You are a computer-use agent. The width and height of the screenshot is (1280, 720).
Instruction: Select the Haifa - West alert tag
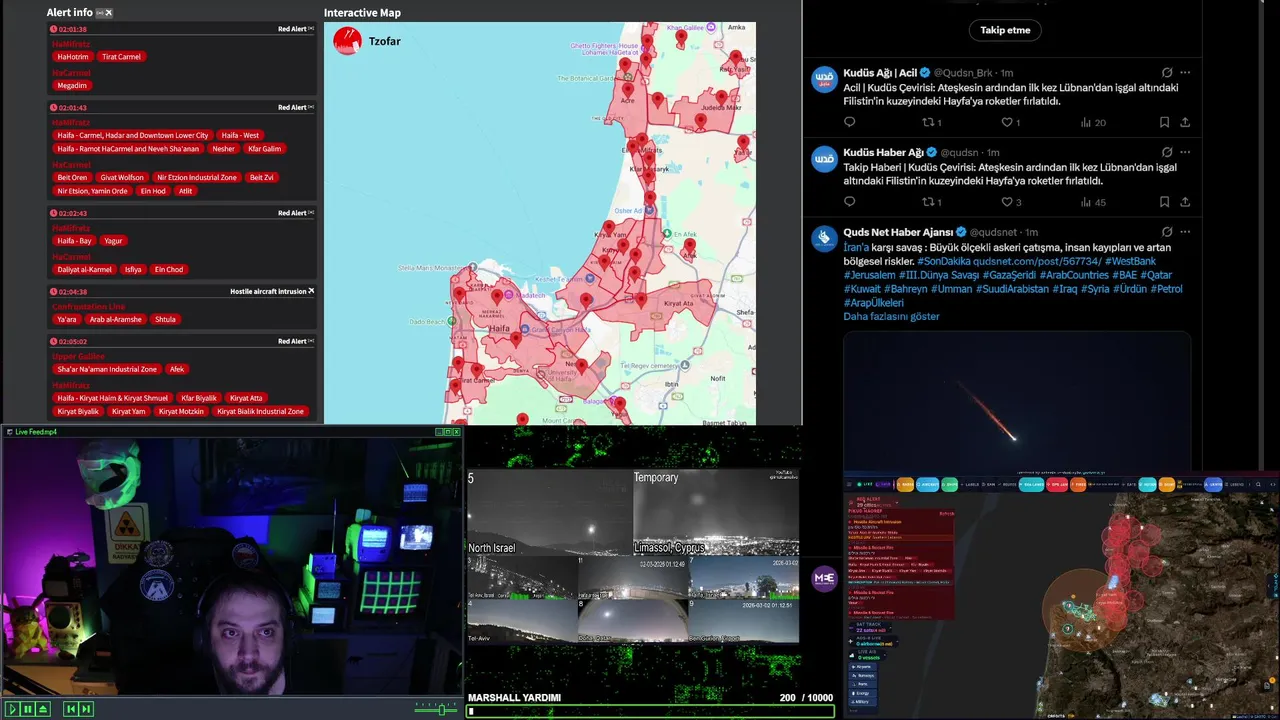(x=240, y=135)
